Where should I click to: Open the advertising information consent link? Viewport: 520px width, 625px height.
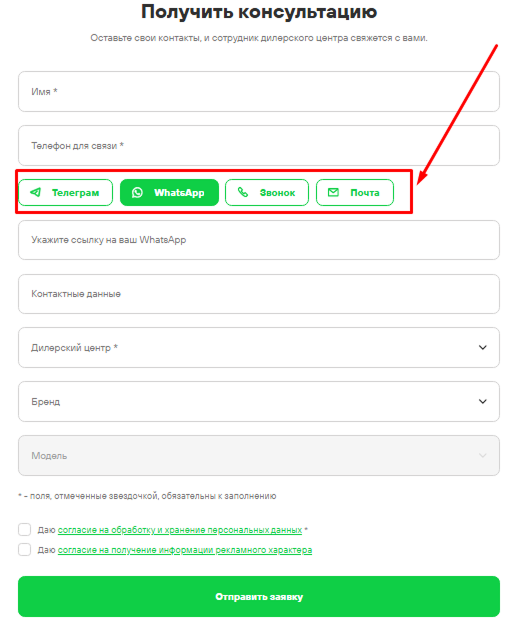(185, 550)
